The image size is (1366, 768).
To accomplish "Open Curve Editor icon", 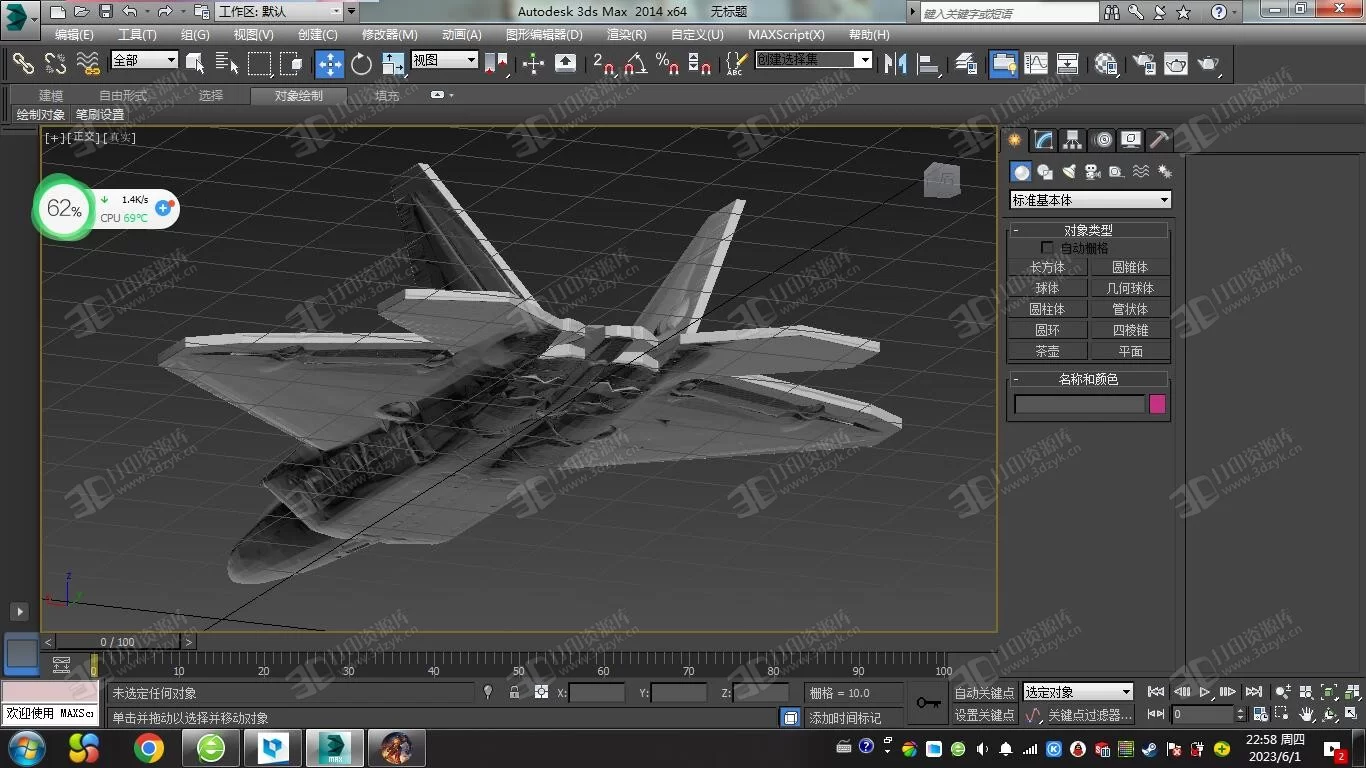I will coord(1036,63).
